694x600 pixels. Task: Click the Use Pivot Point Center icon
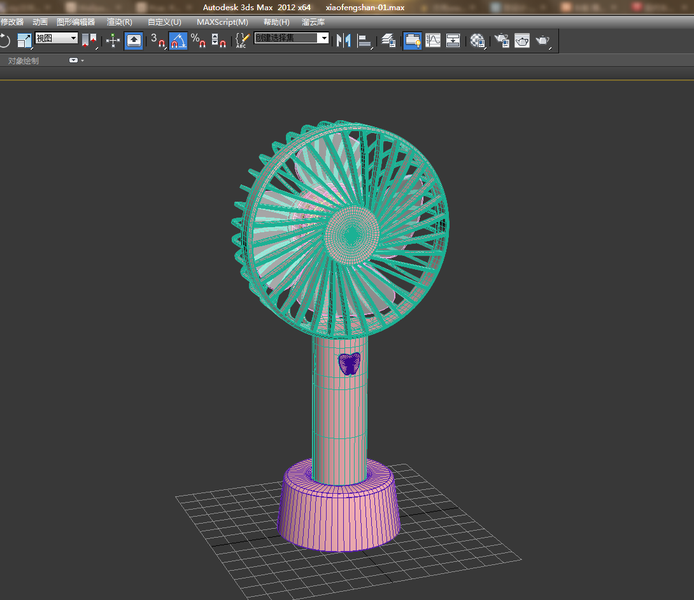pyautogui.click(x=89, y=40)
